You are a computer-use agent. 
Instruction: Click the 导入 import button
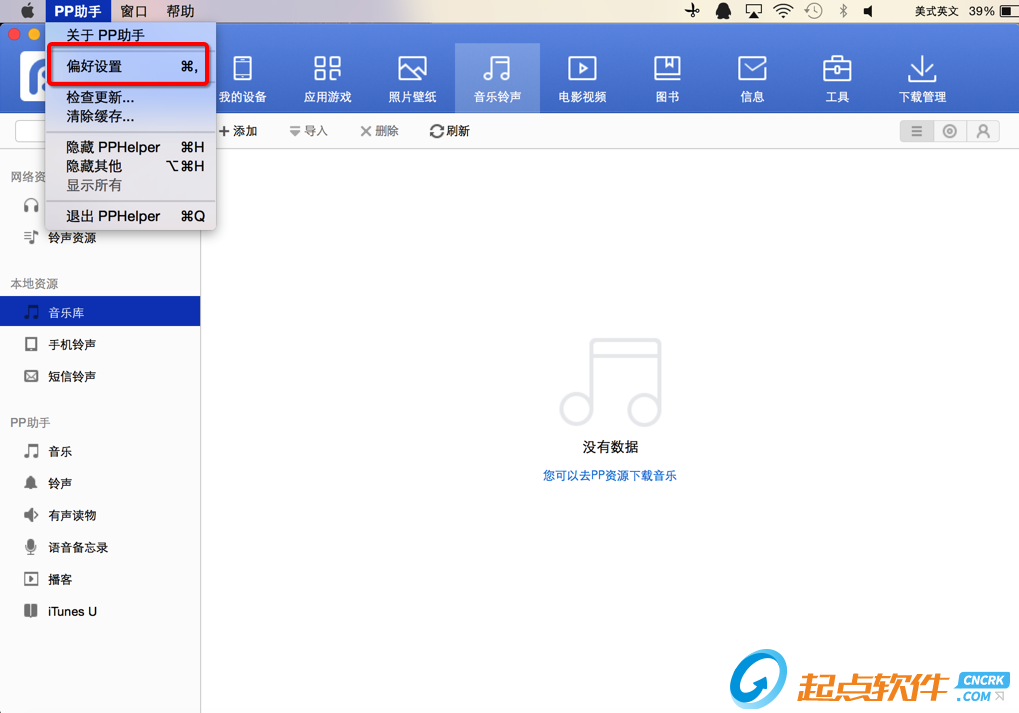[309, 131]
